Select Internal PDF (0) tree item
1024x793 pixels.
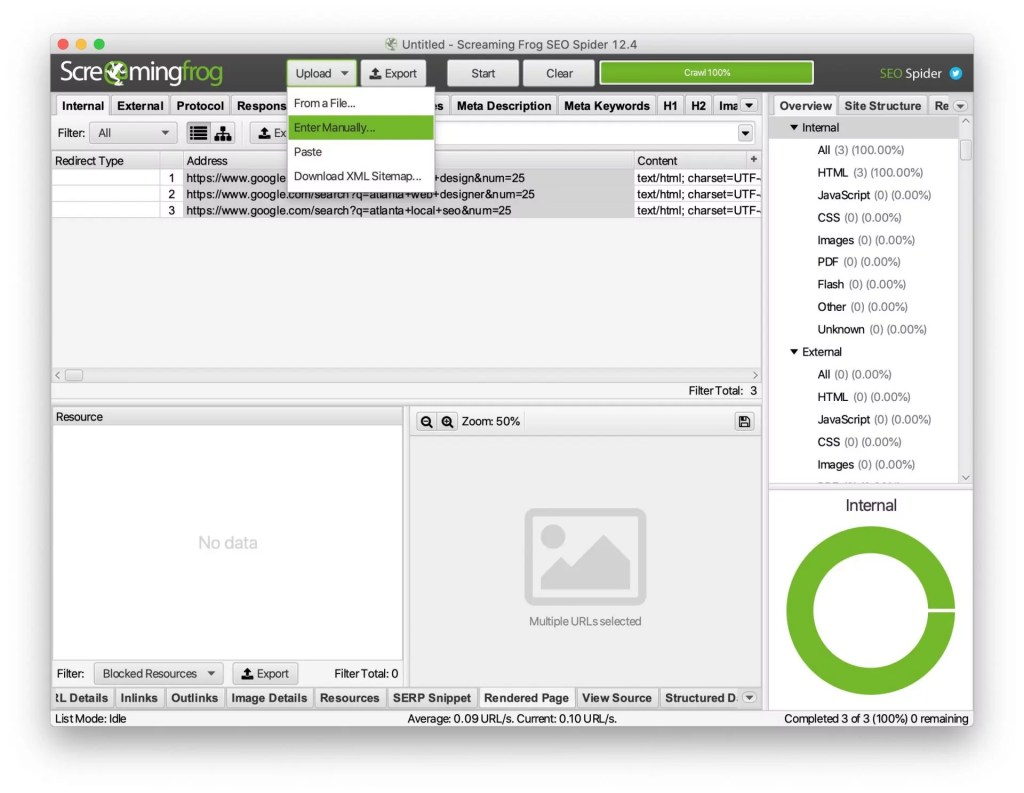click(859, 262)
